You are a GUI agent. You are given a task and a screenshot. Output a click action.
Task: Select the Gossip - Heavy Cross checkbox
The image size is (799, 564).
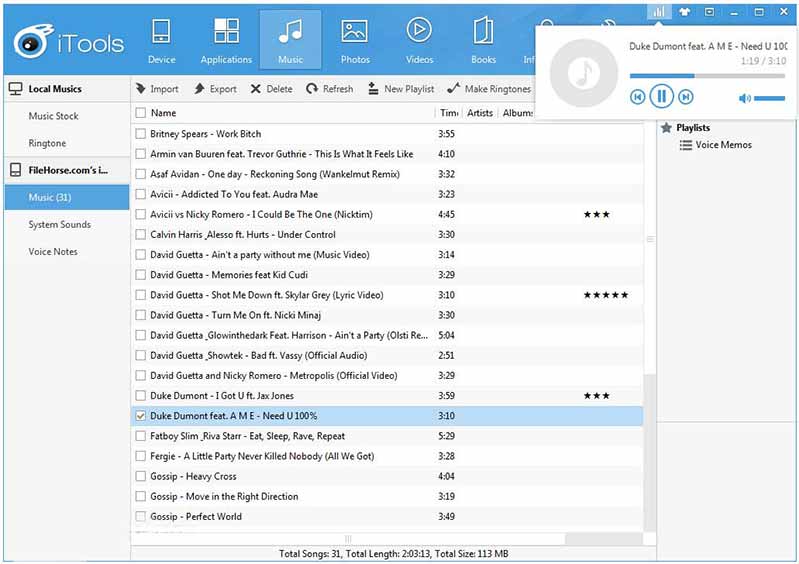(x=140, y=476)
